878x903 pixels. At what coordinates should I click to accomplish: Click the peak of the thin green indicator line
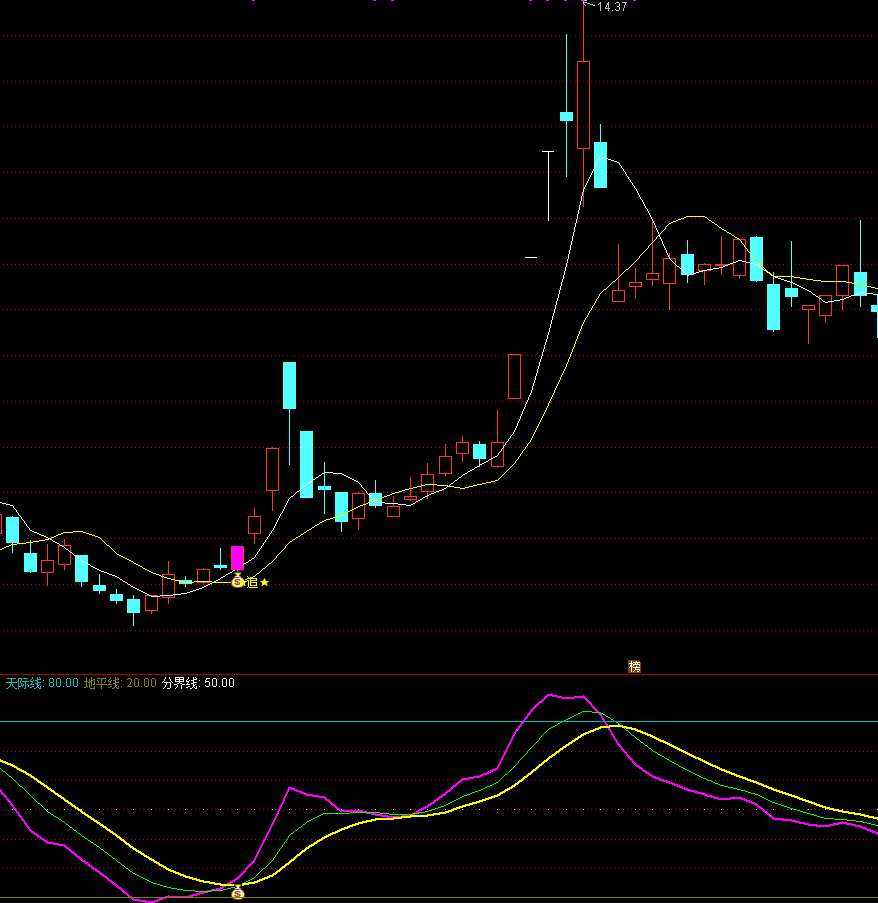point(586,712)
